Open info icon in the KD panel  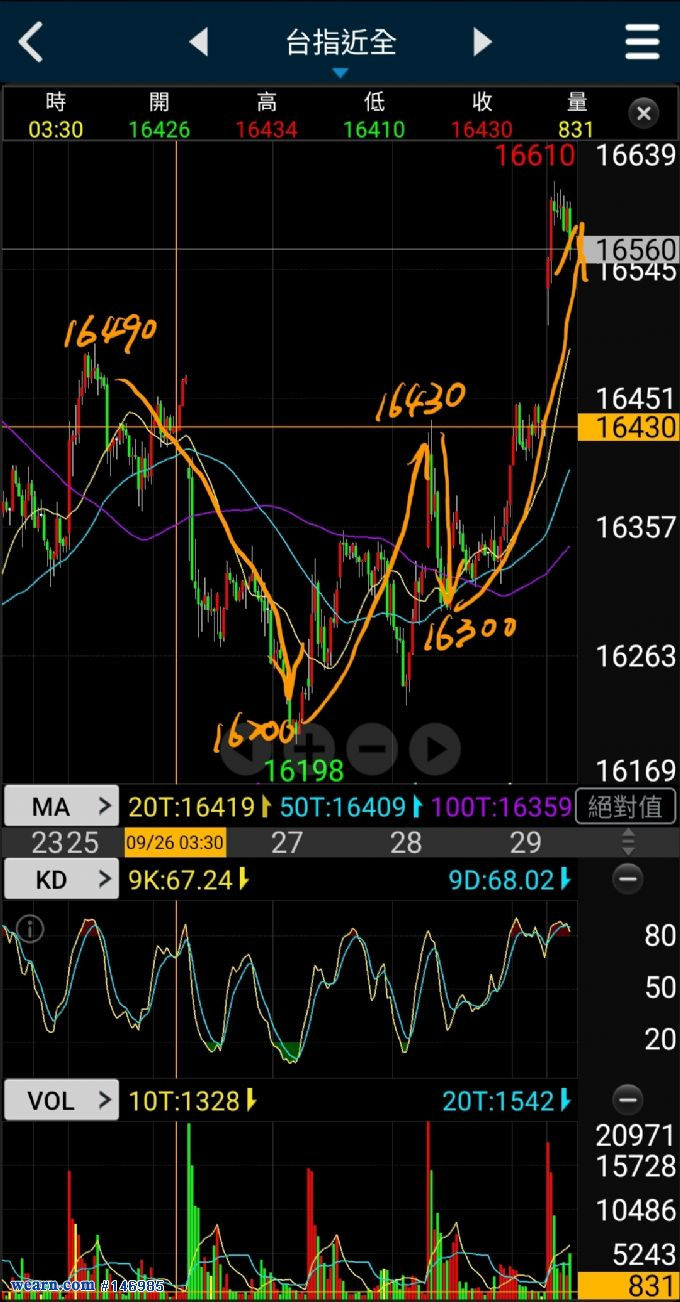tap(31, 929)
